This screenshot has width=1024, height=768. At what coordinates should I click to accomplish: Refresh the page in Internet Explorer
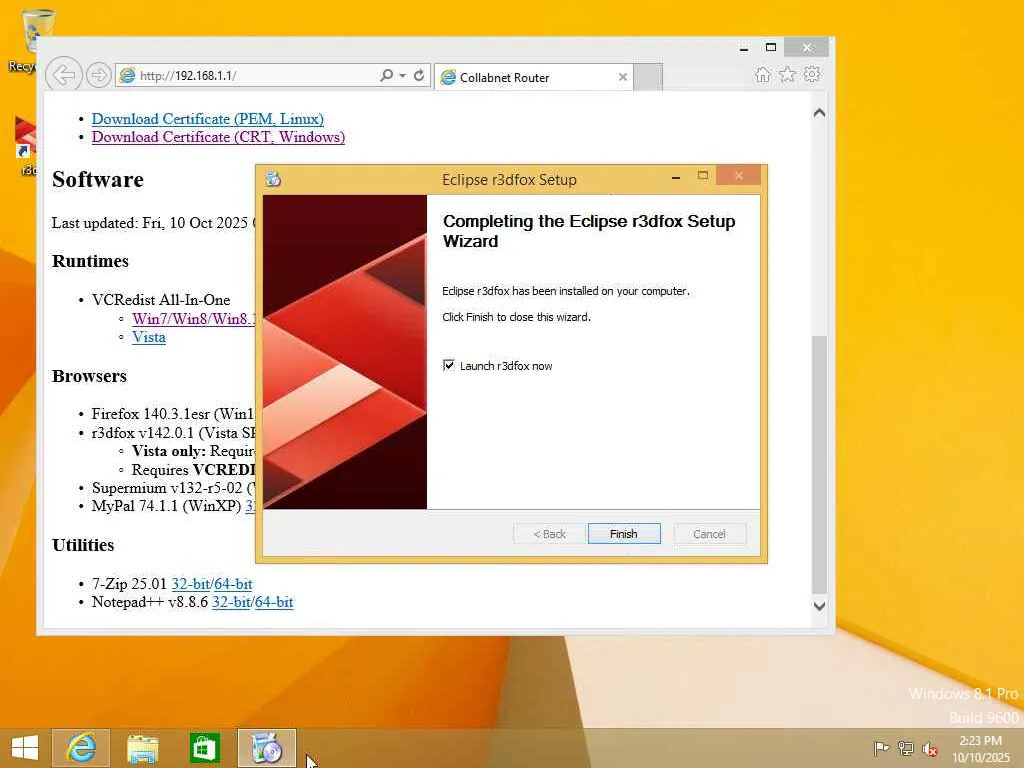[419, 75]
